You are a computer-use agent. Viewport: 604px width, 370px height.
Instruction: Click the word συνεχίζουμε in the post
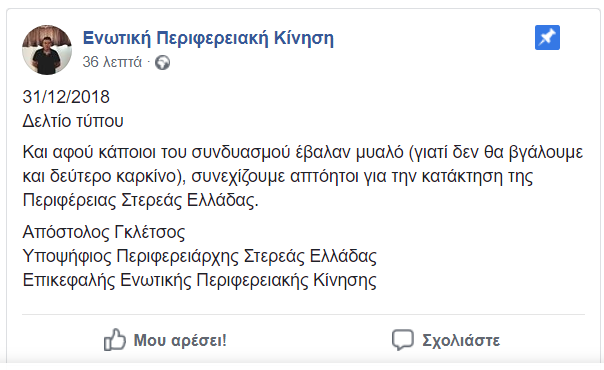coord(238,177)
